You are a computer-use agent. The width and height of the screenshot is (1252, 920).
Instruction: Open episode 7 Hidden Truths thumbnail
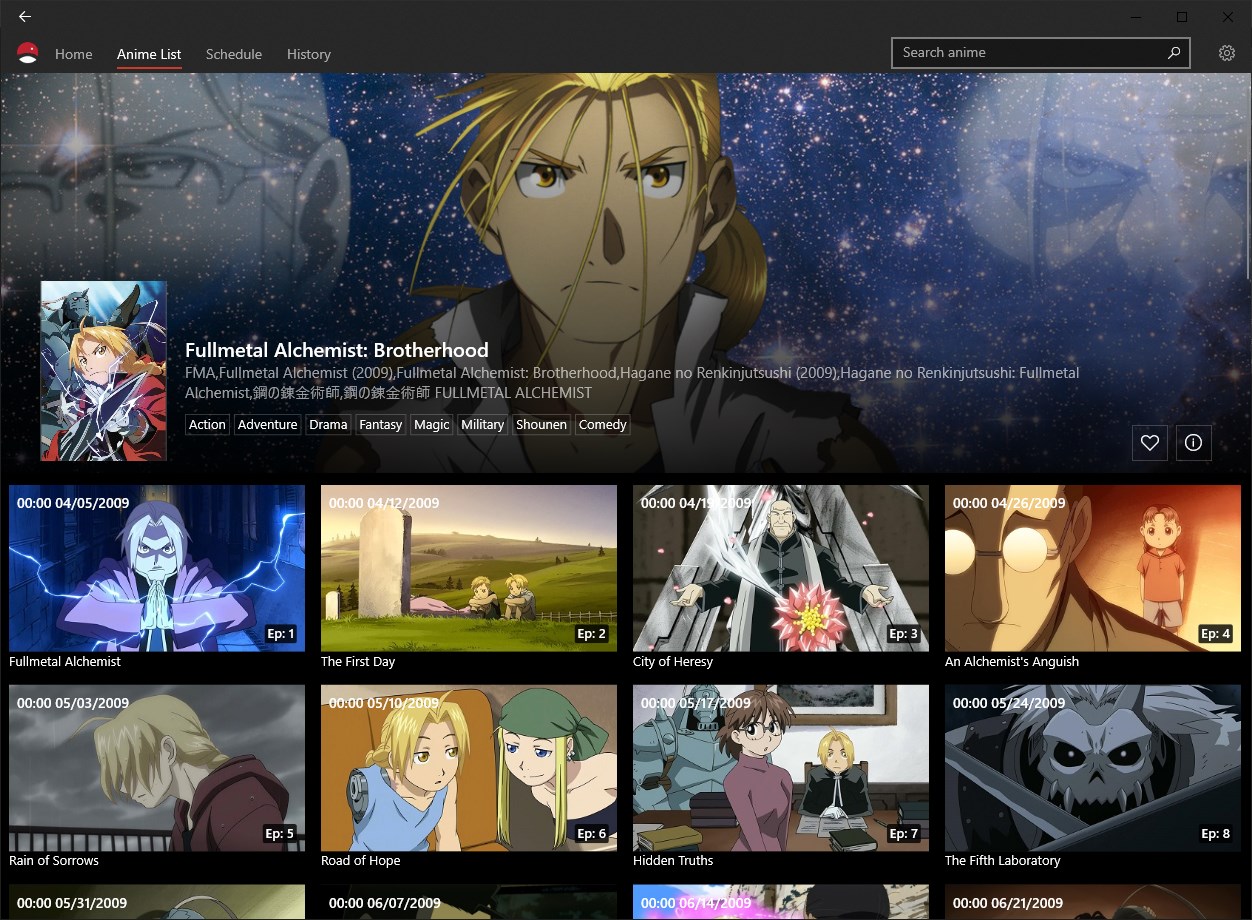tap(781, 768)
